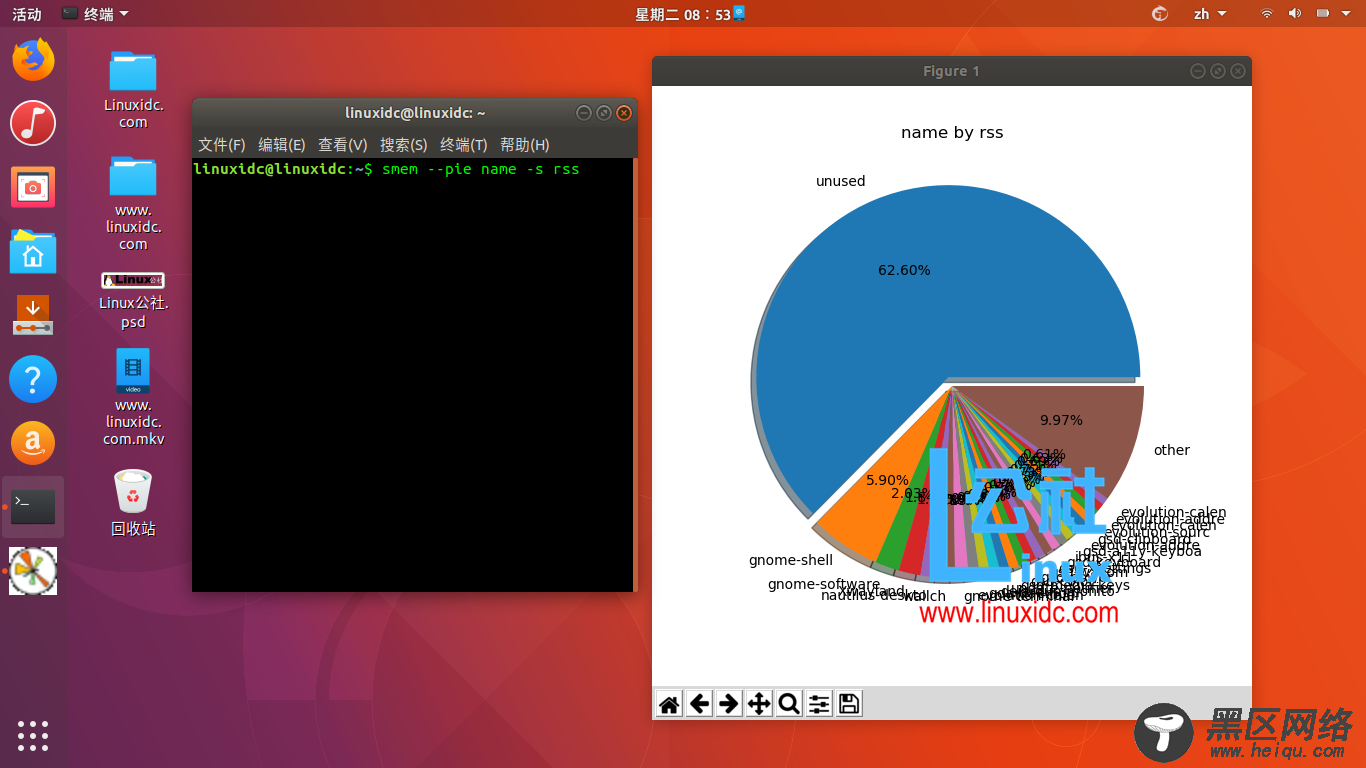Maximize the terminal window
This screenshot has height=768, width=1366.
tap(604, 113)
